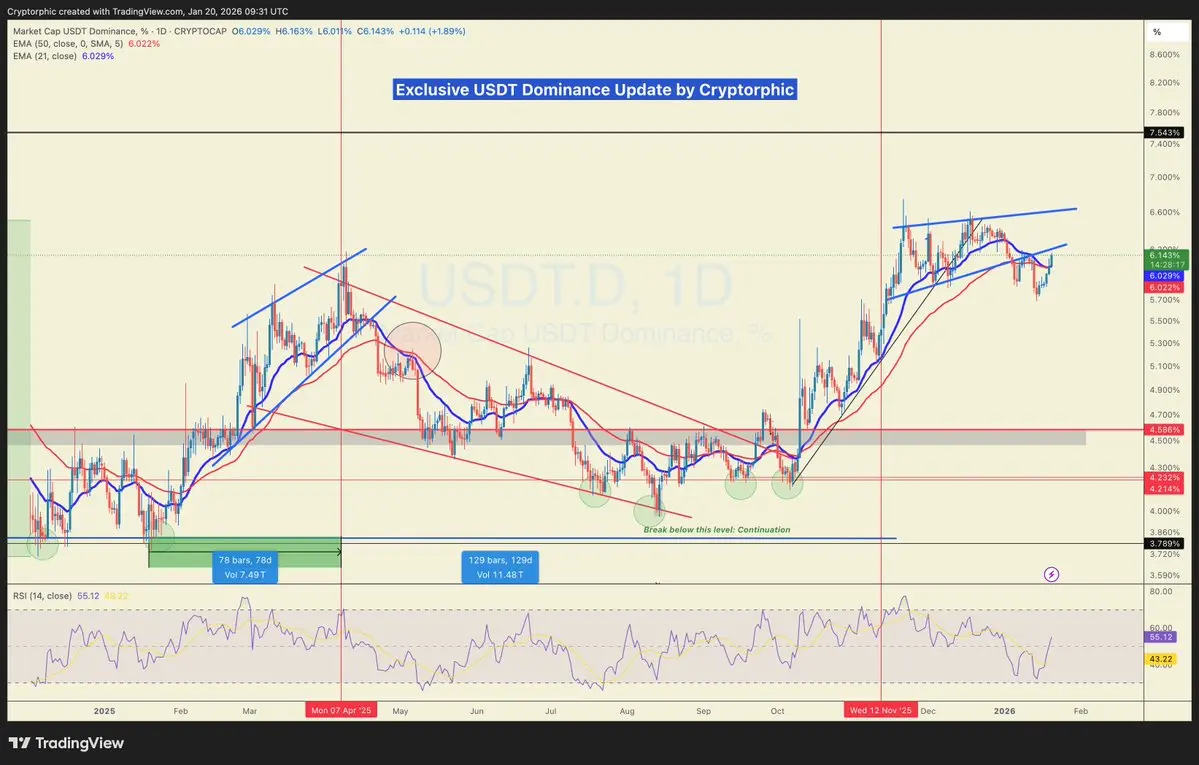The height and width of the screenshot is (765, 1199).
Task: Click the TradingView logo at the bottom left
Action: coord(66,743)
